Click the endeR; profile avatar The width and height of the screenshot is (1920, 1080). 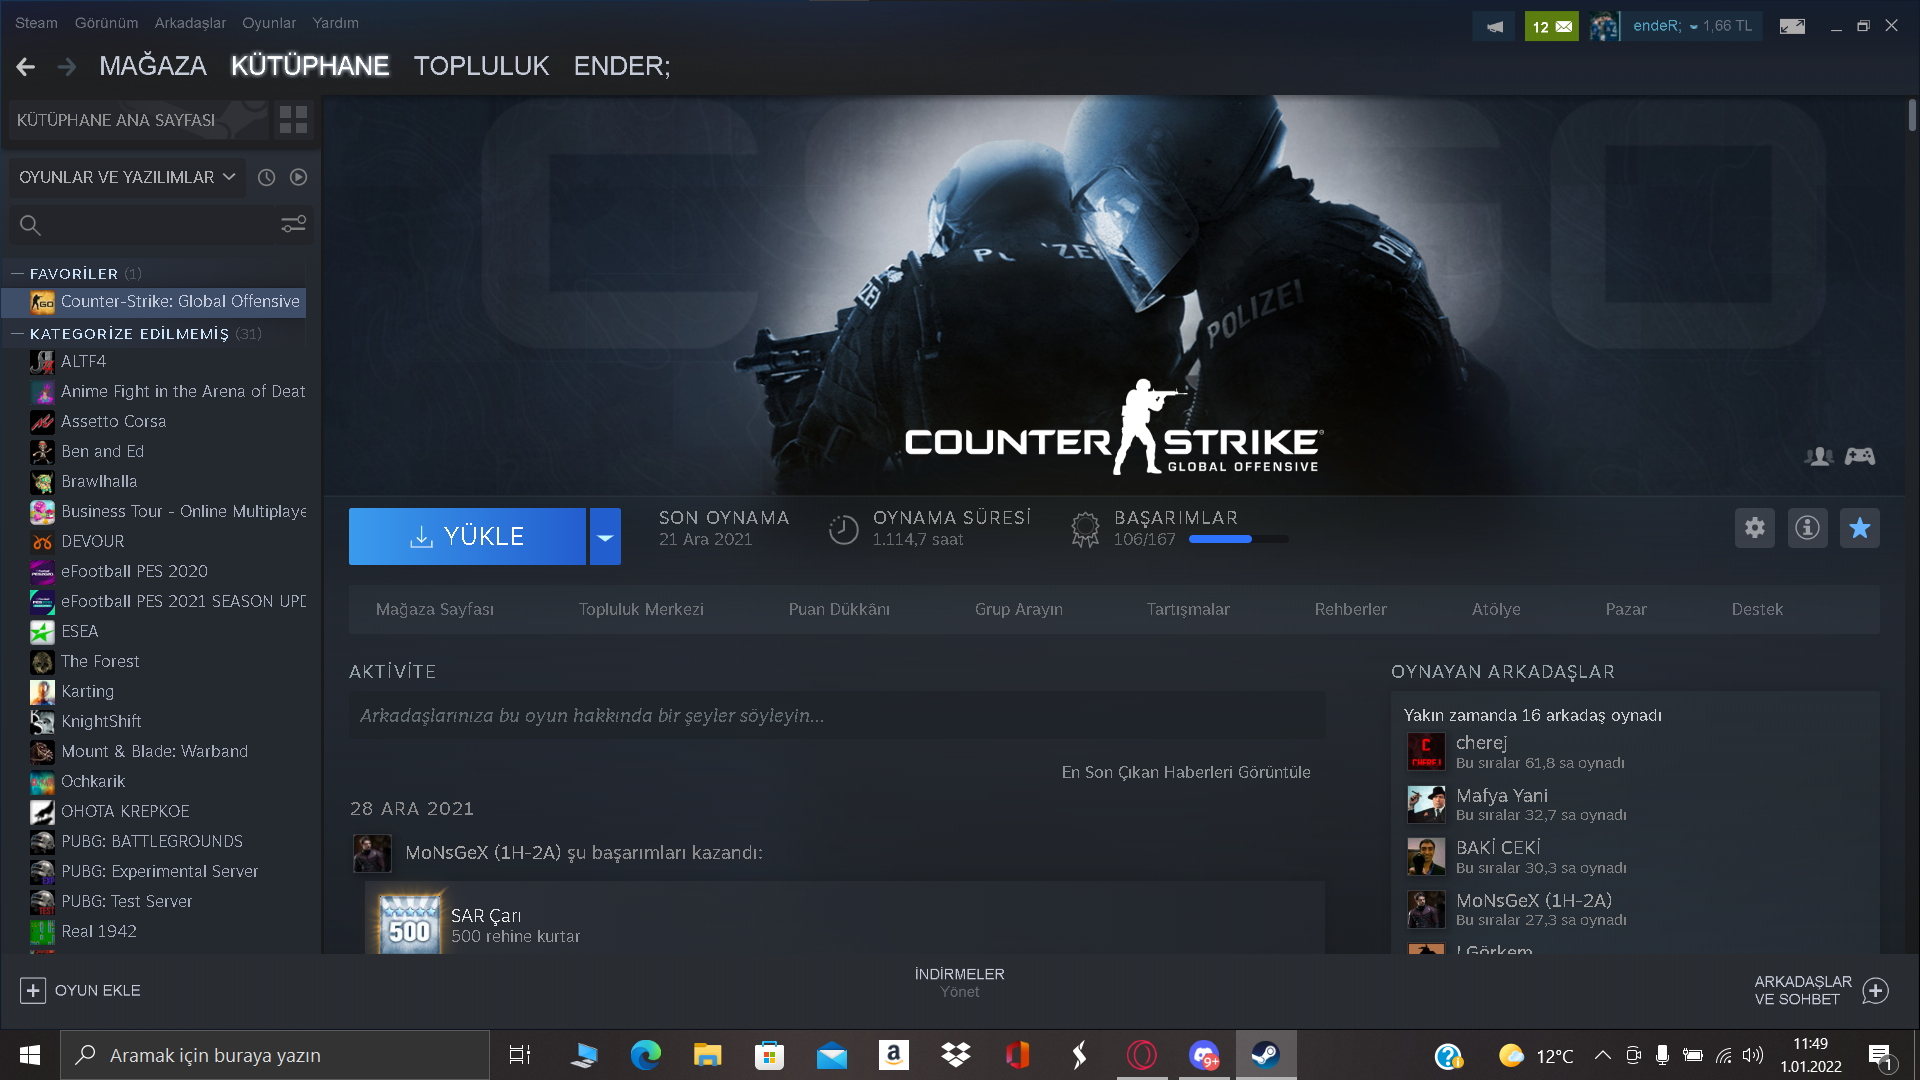coord(1604,26)
